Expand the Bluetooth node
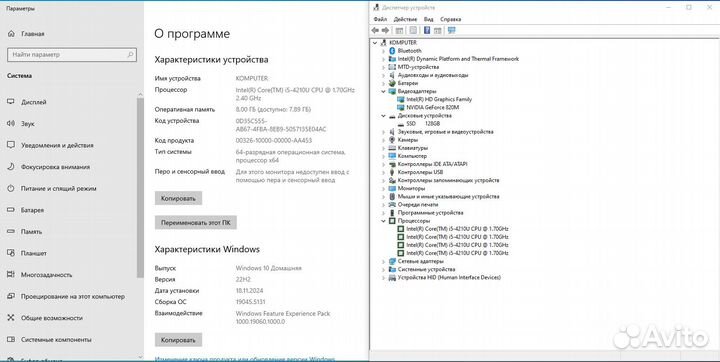Screen dimensions: 720x362 point(383,51)
